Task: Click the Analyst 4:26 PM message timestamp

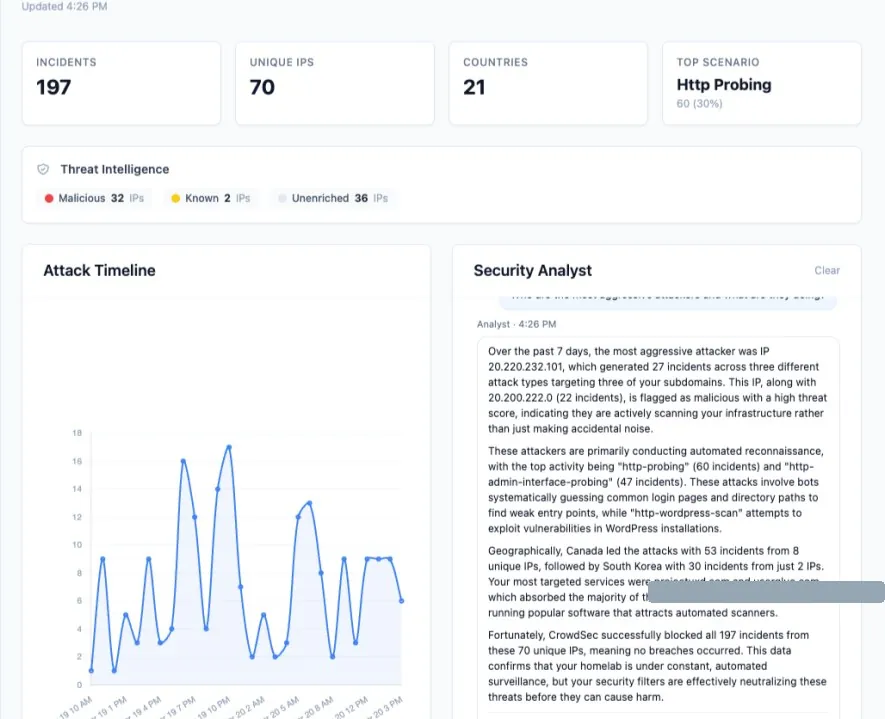Action: pos(516,324)
